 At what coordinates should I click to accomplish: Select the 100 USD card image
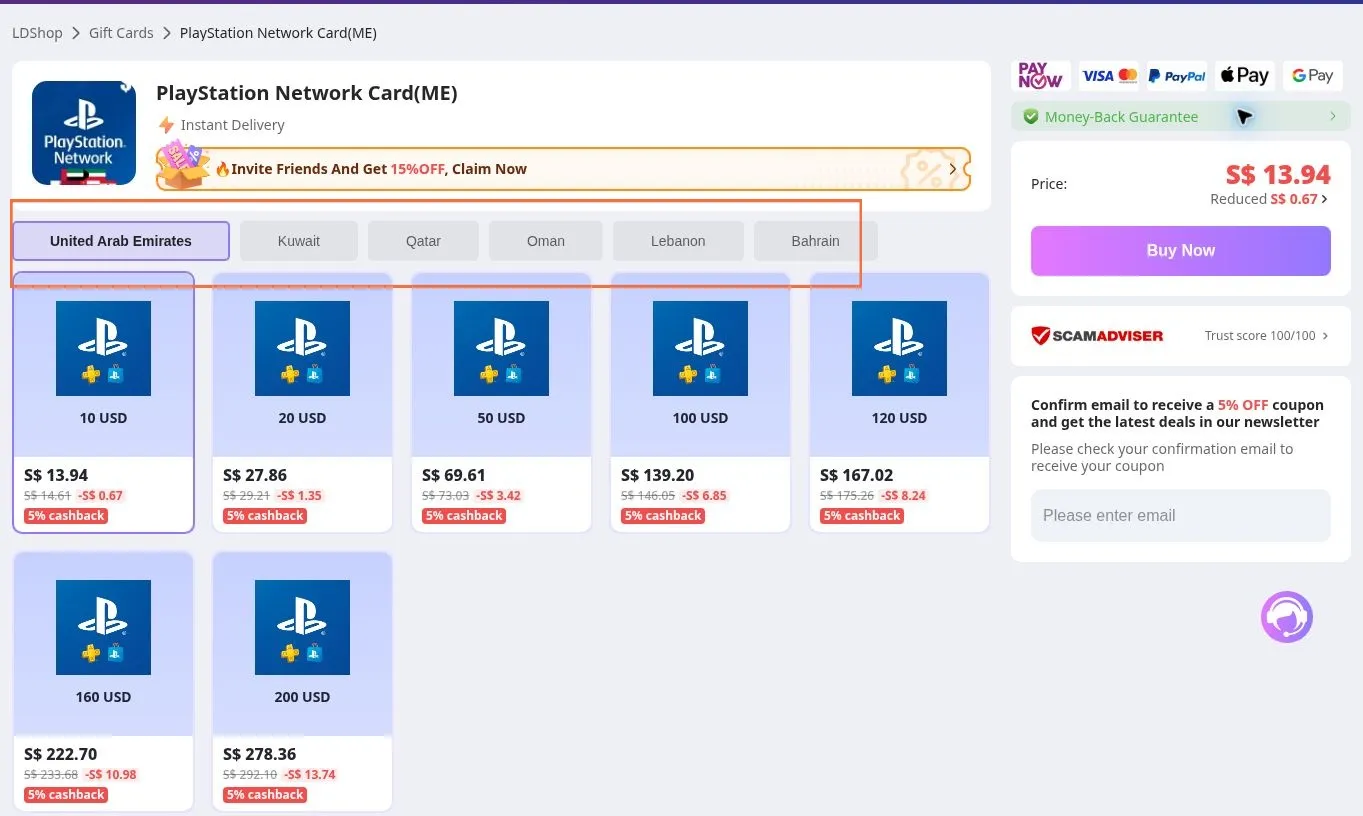point(700,348)
